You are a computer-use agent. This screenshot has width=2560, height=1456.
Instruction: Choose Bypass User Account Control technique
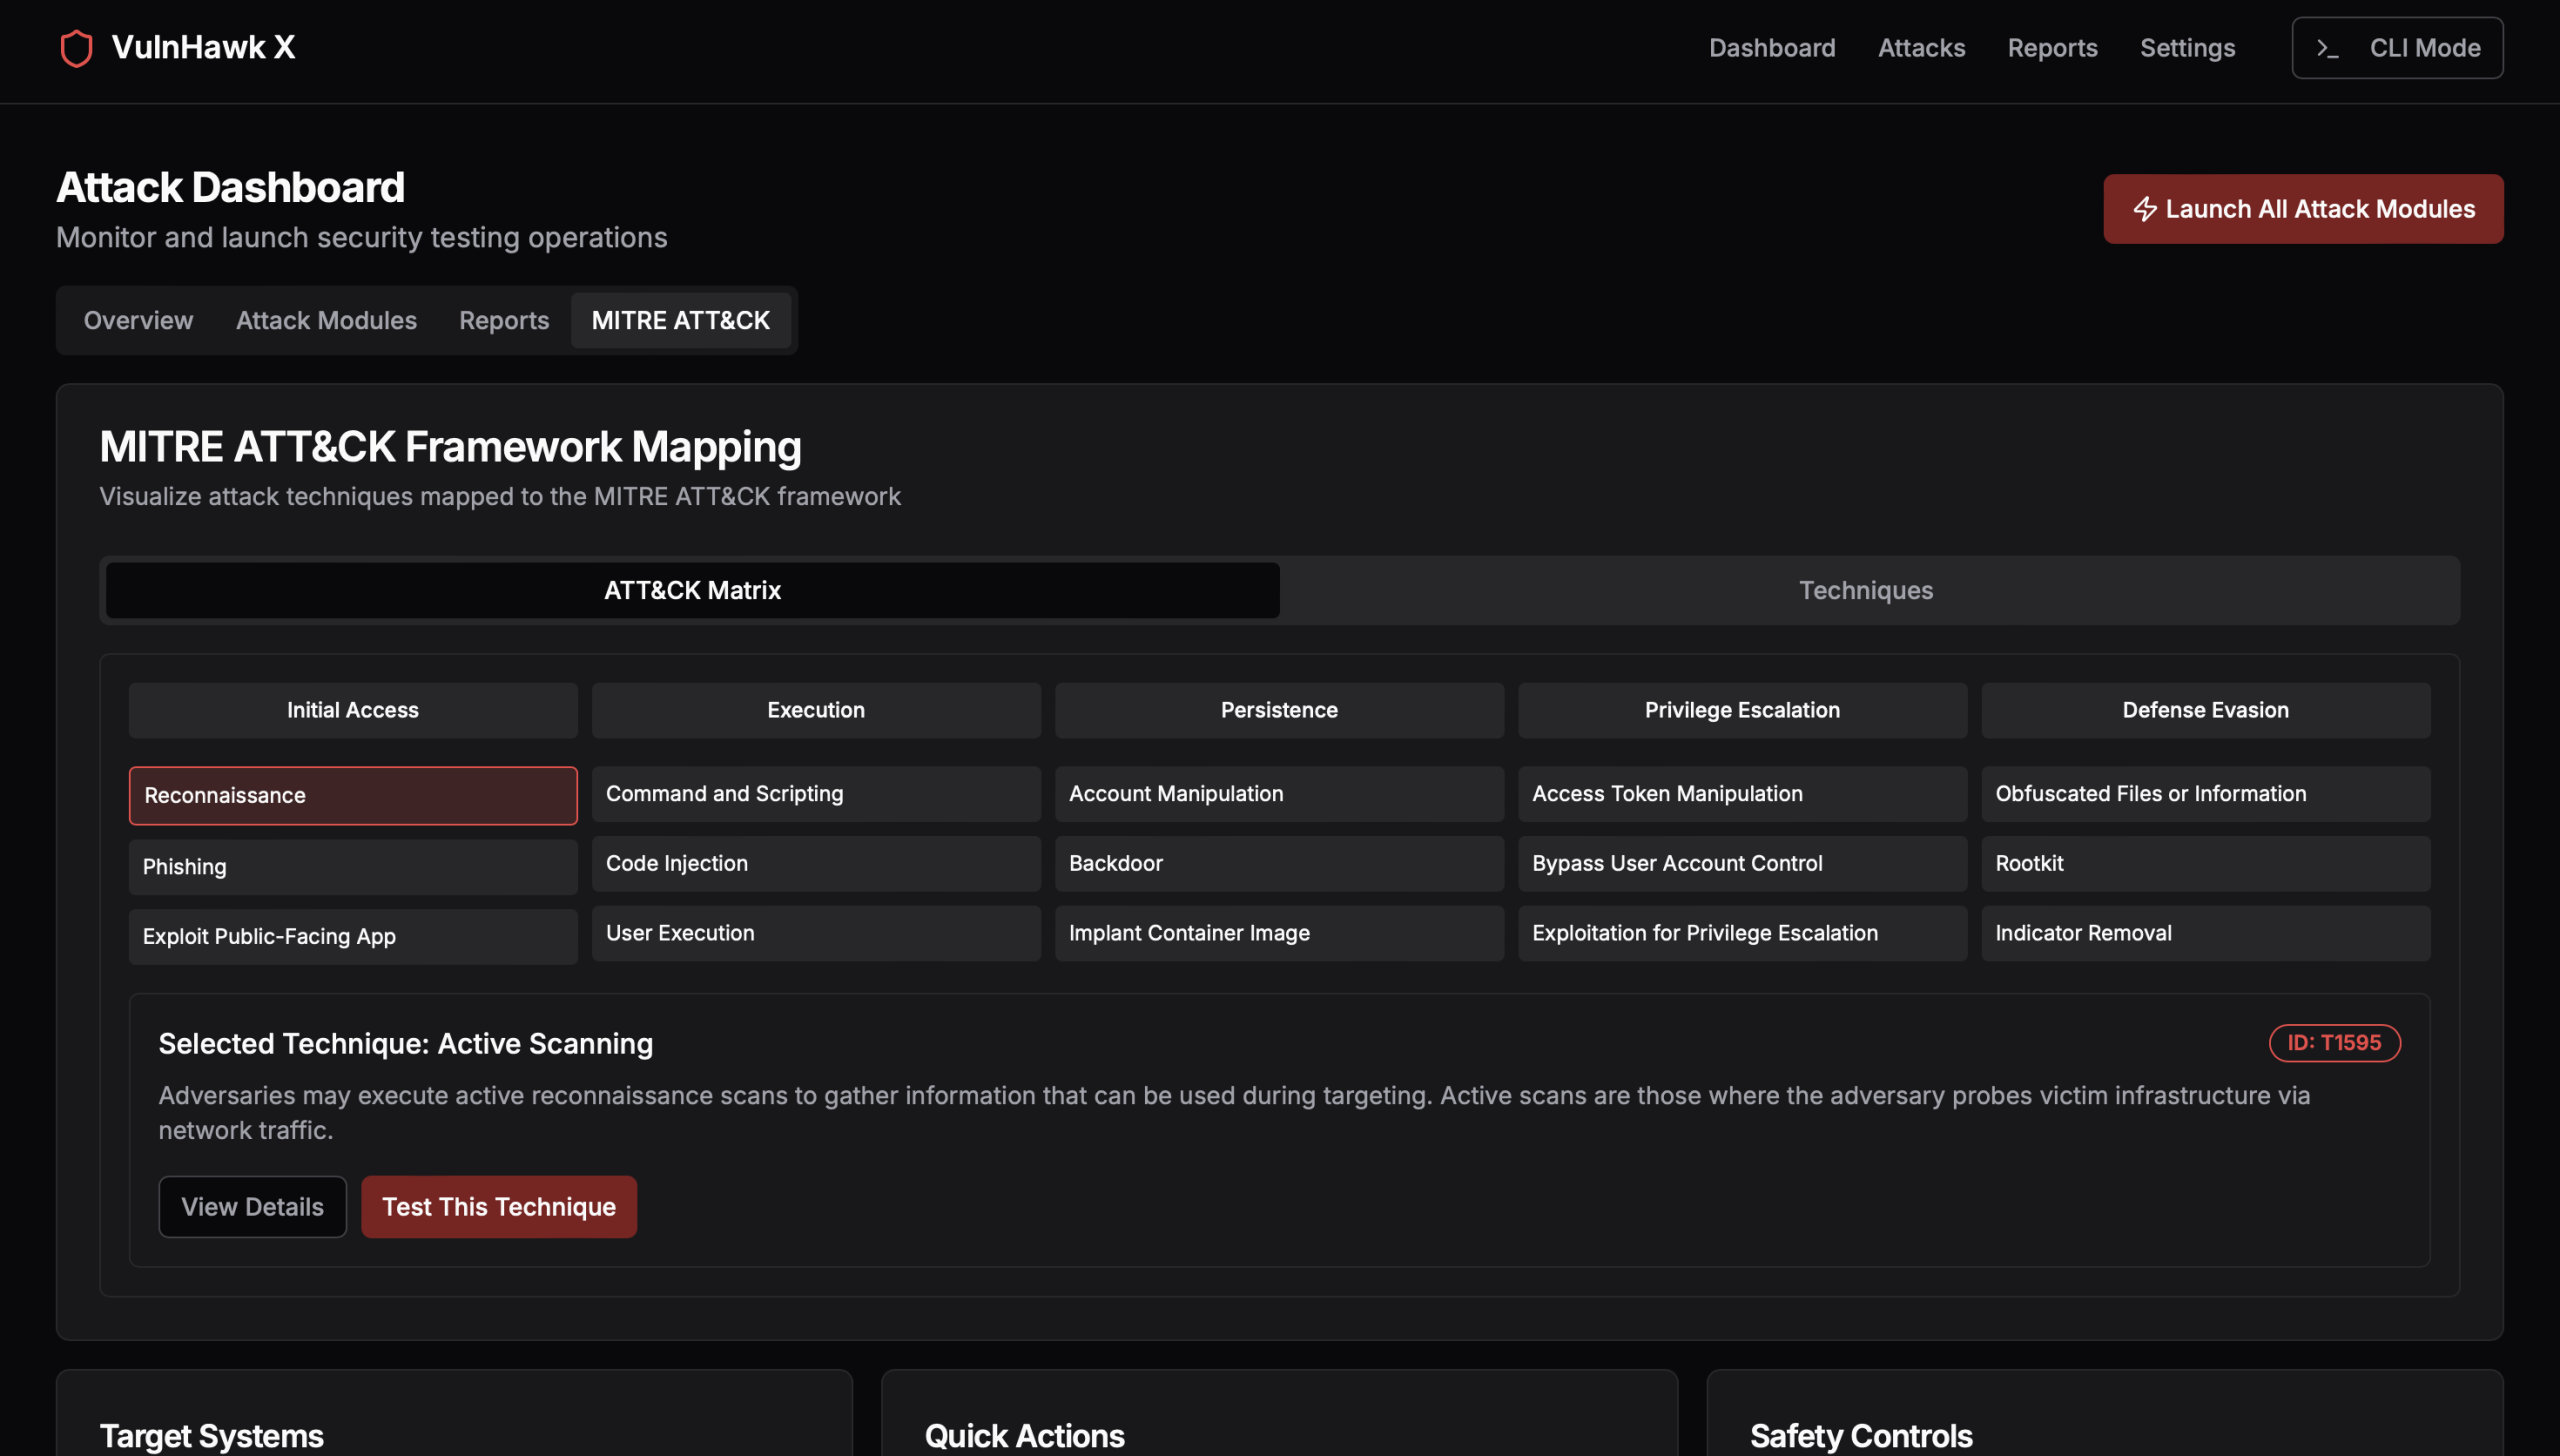pos(1741,863)
